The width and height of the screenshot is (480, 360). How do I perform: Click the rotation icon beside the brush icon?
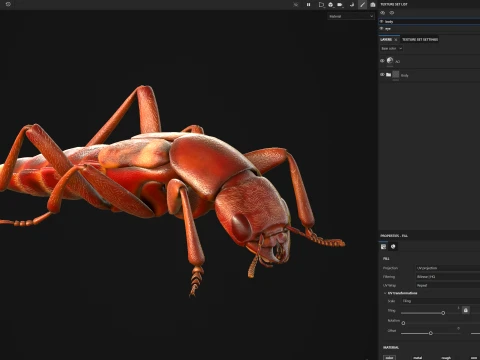pyautogui.click(x=352, y=5)
